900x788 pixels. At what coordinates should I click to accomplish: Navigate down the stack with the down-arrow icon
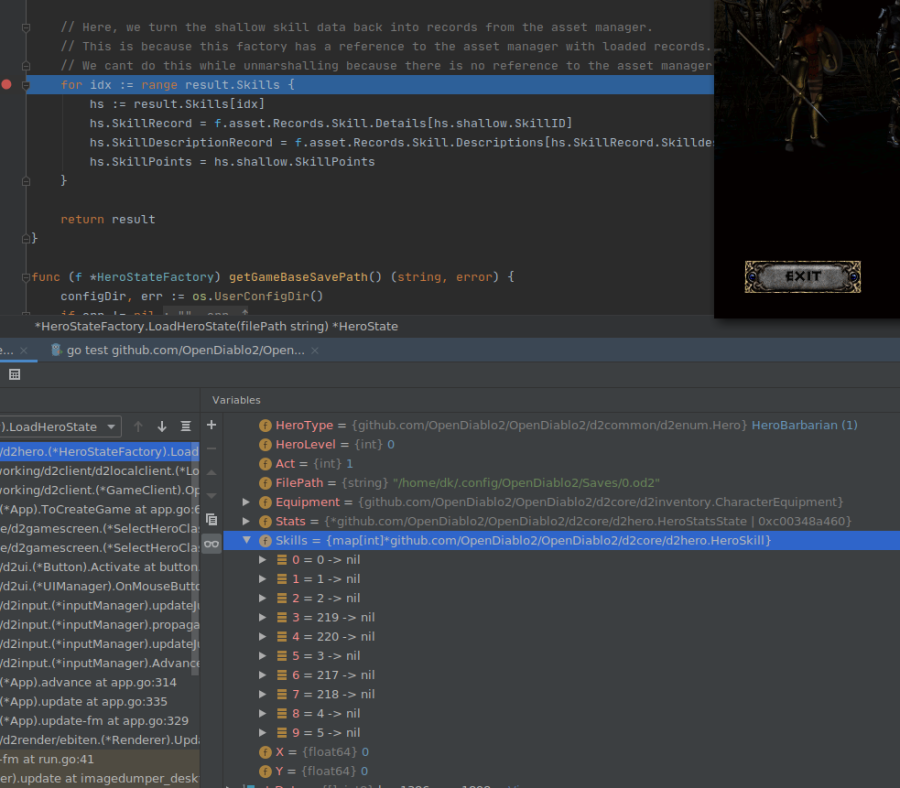coord(160,425)
